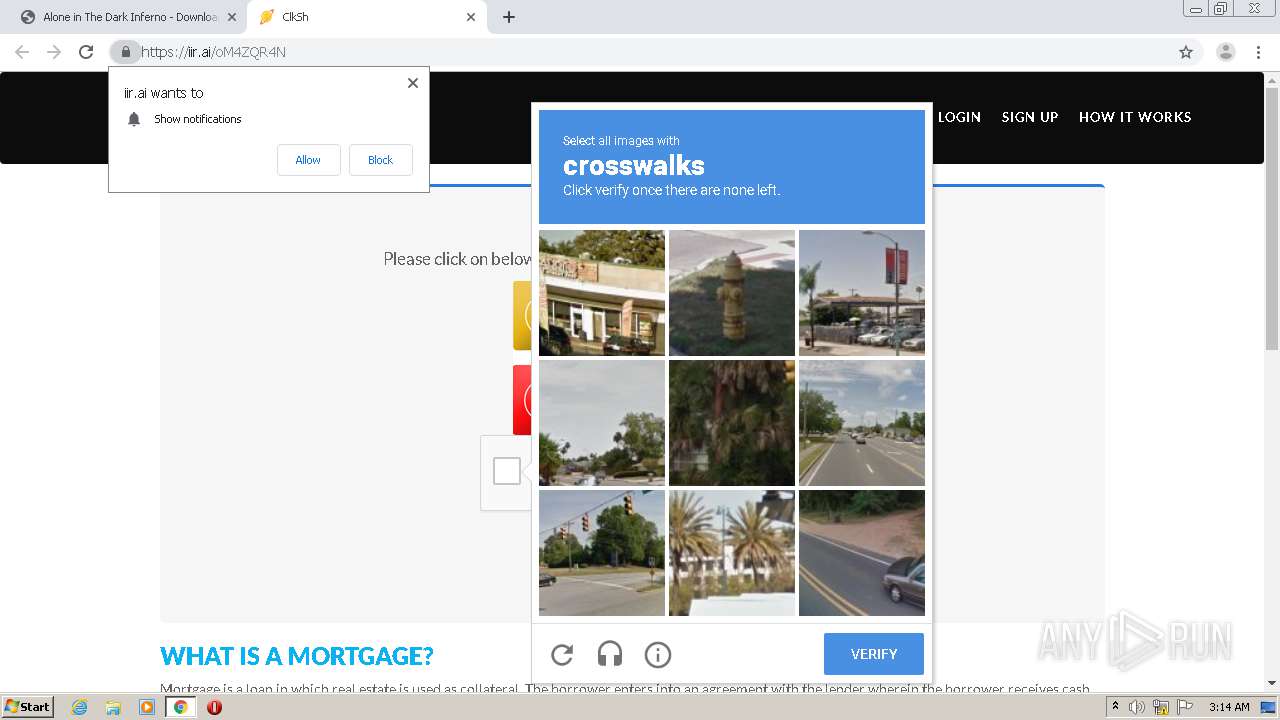Select the road with parked car tile
The height and width of the screenshot is (720, 1280).
click(862, 553)
